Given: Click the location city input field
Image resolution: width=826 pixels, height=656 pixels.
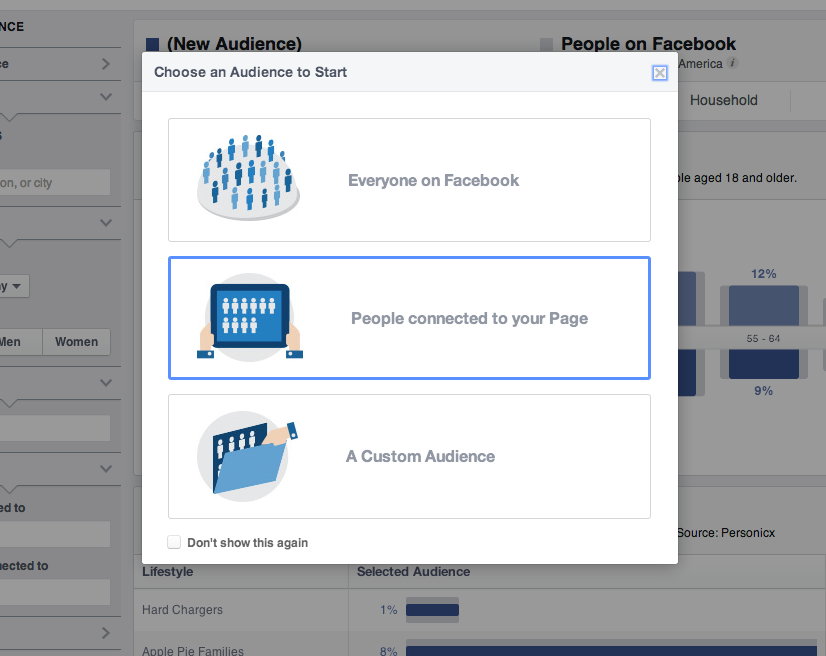Looking at the screenshot, I should pos(55,183).
